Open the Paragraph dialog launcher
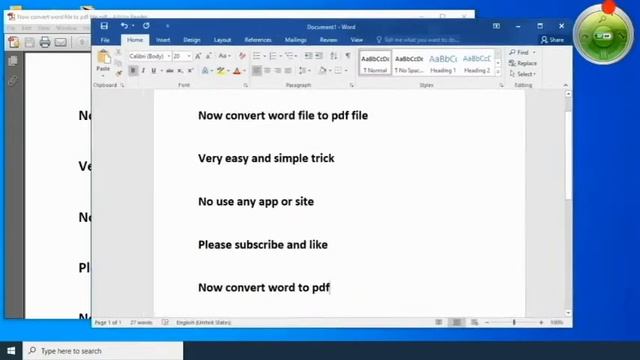640x360 pixels. [x=351, y=85]
